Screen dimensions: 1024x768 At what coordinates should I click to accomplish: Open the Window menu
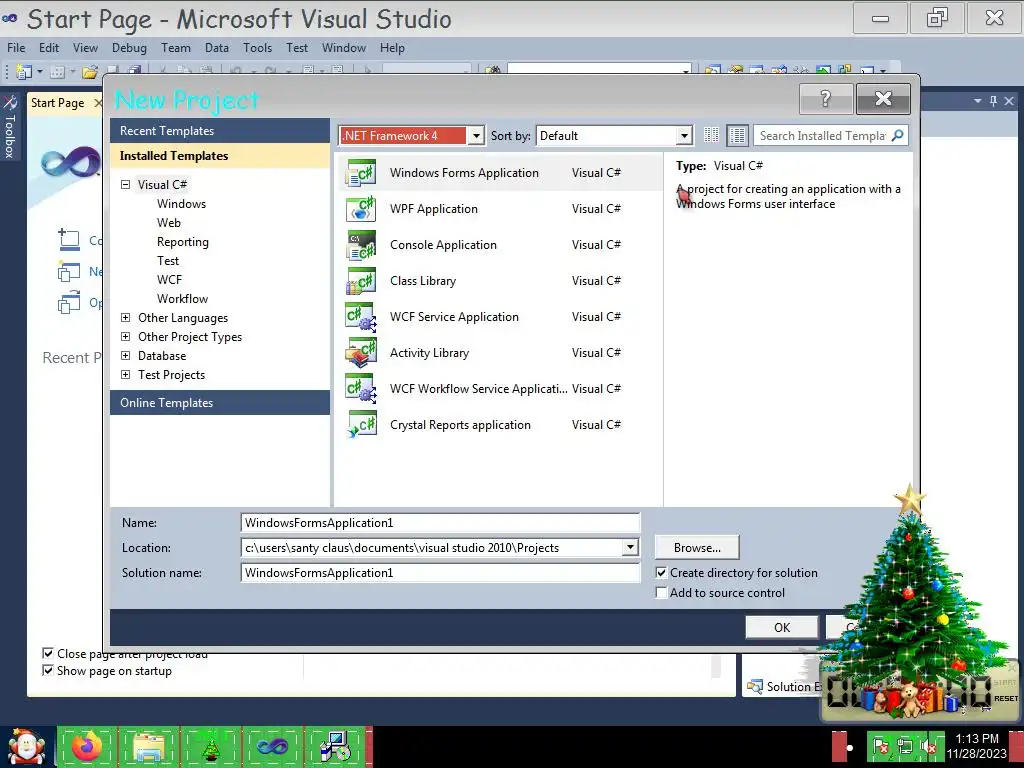(344, 48)
